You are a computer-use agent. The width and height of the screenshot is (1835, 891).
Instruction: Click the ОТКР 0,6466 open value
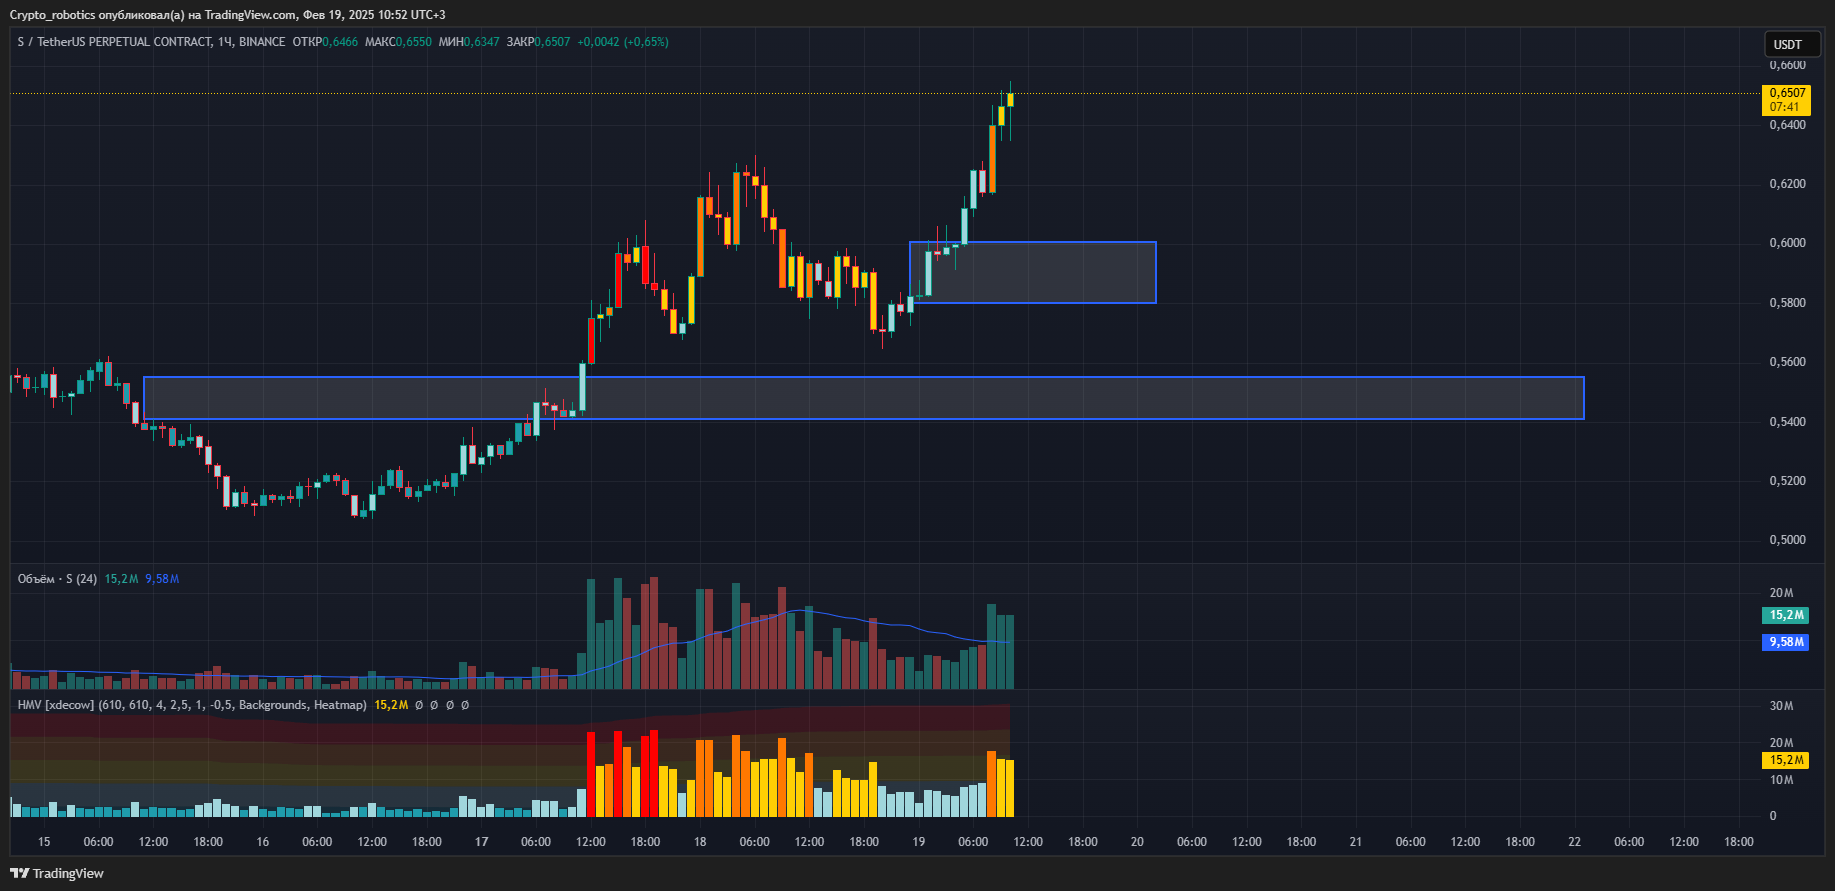pos(325,42)
